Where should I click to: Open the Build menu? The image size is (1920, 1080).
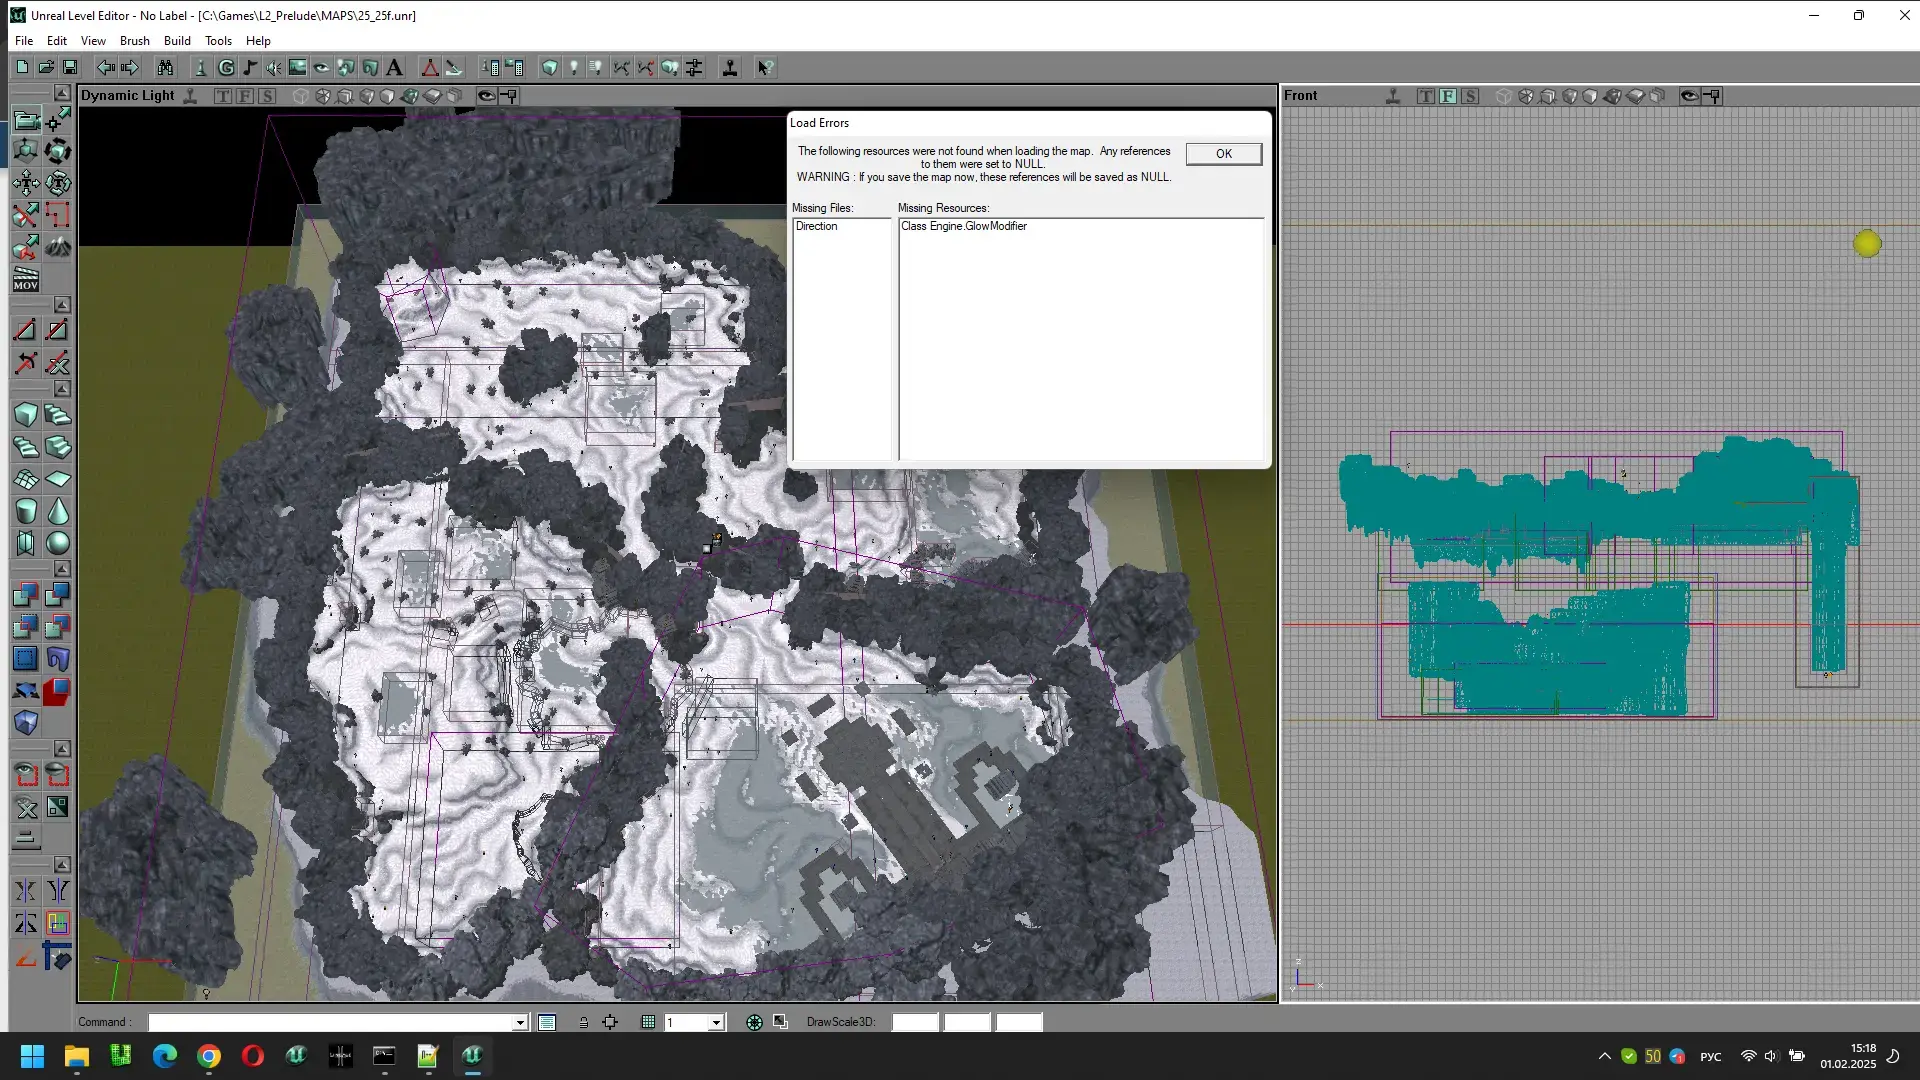pyautogui.click(x=177, y=41)
